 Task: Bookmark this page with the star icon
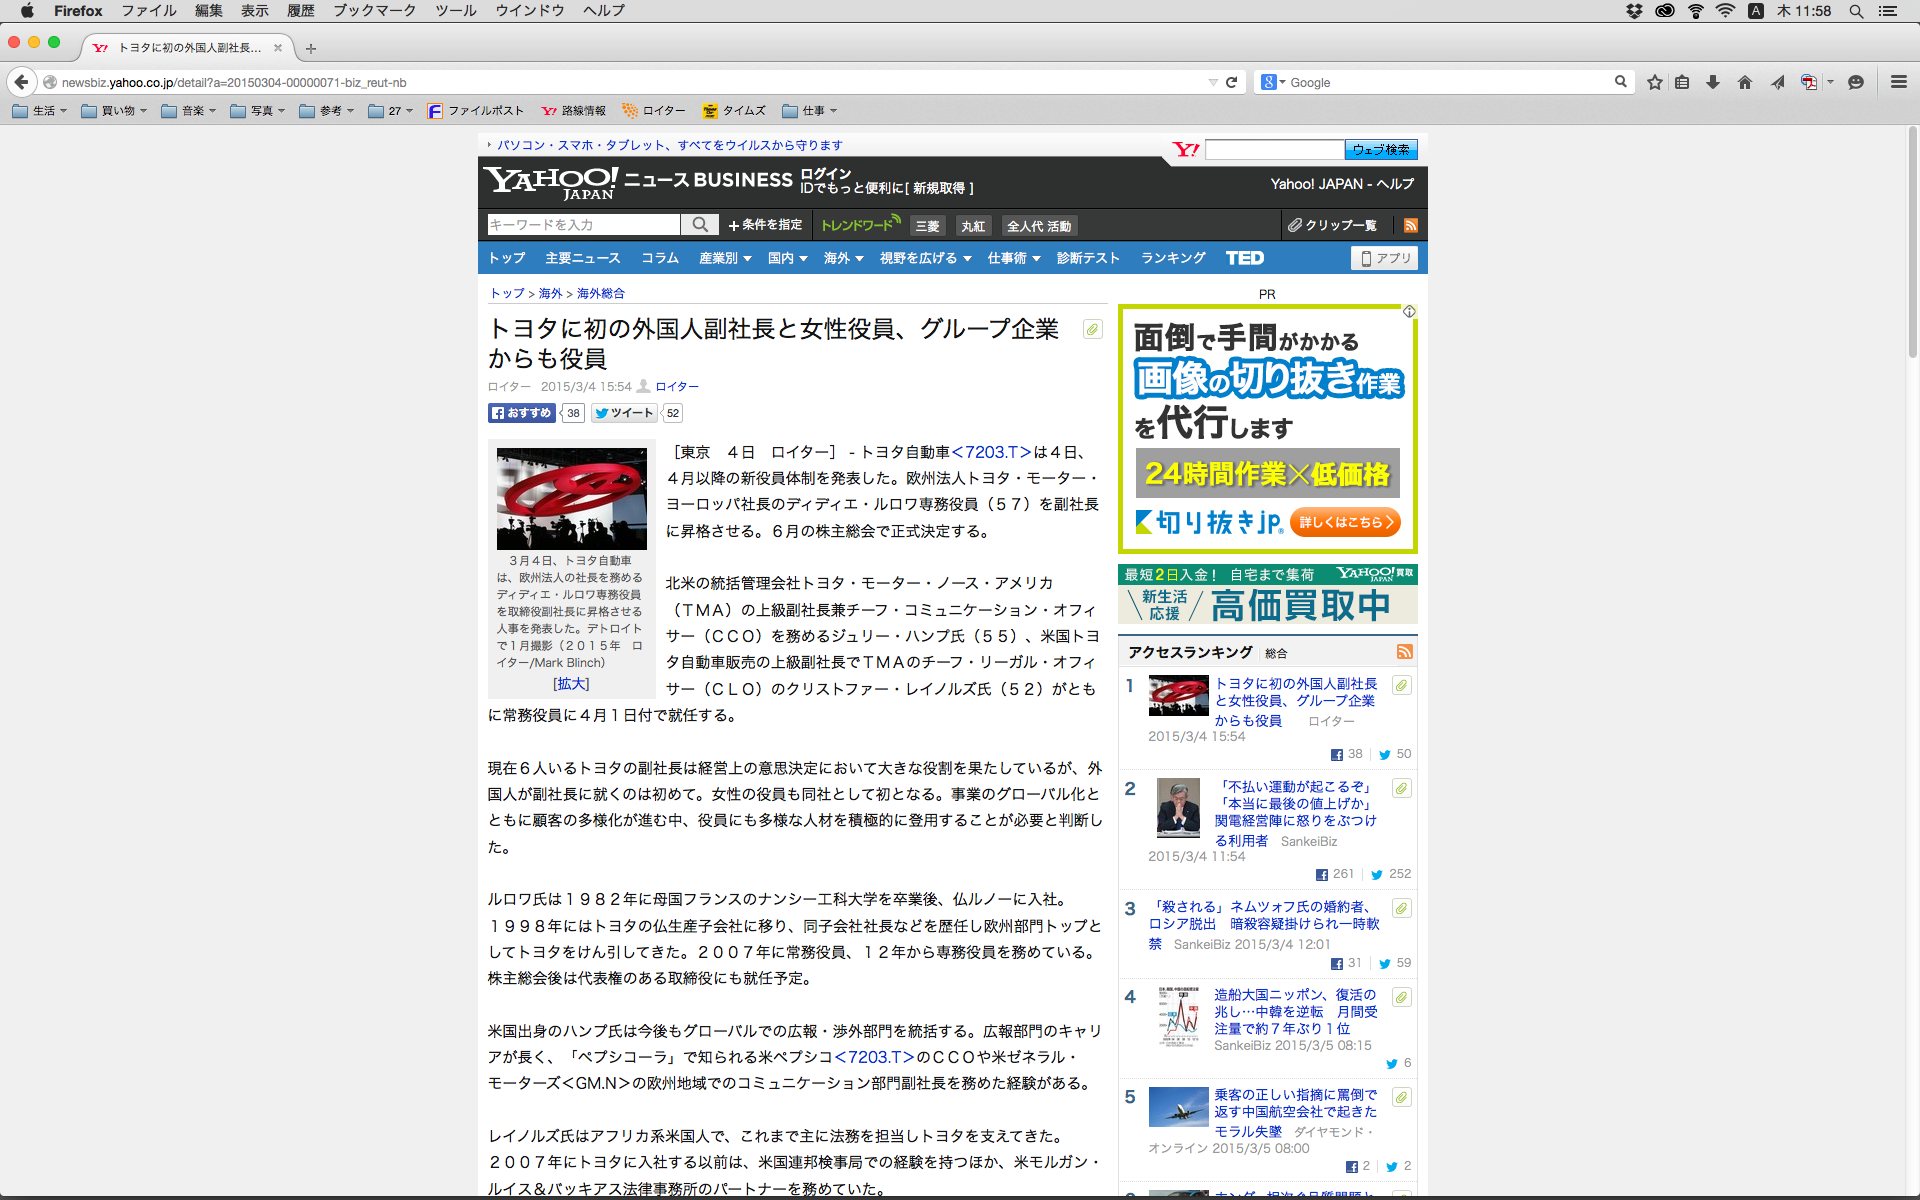(1655, 83)
